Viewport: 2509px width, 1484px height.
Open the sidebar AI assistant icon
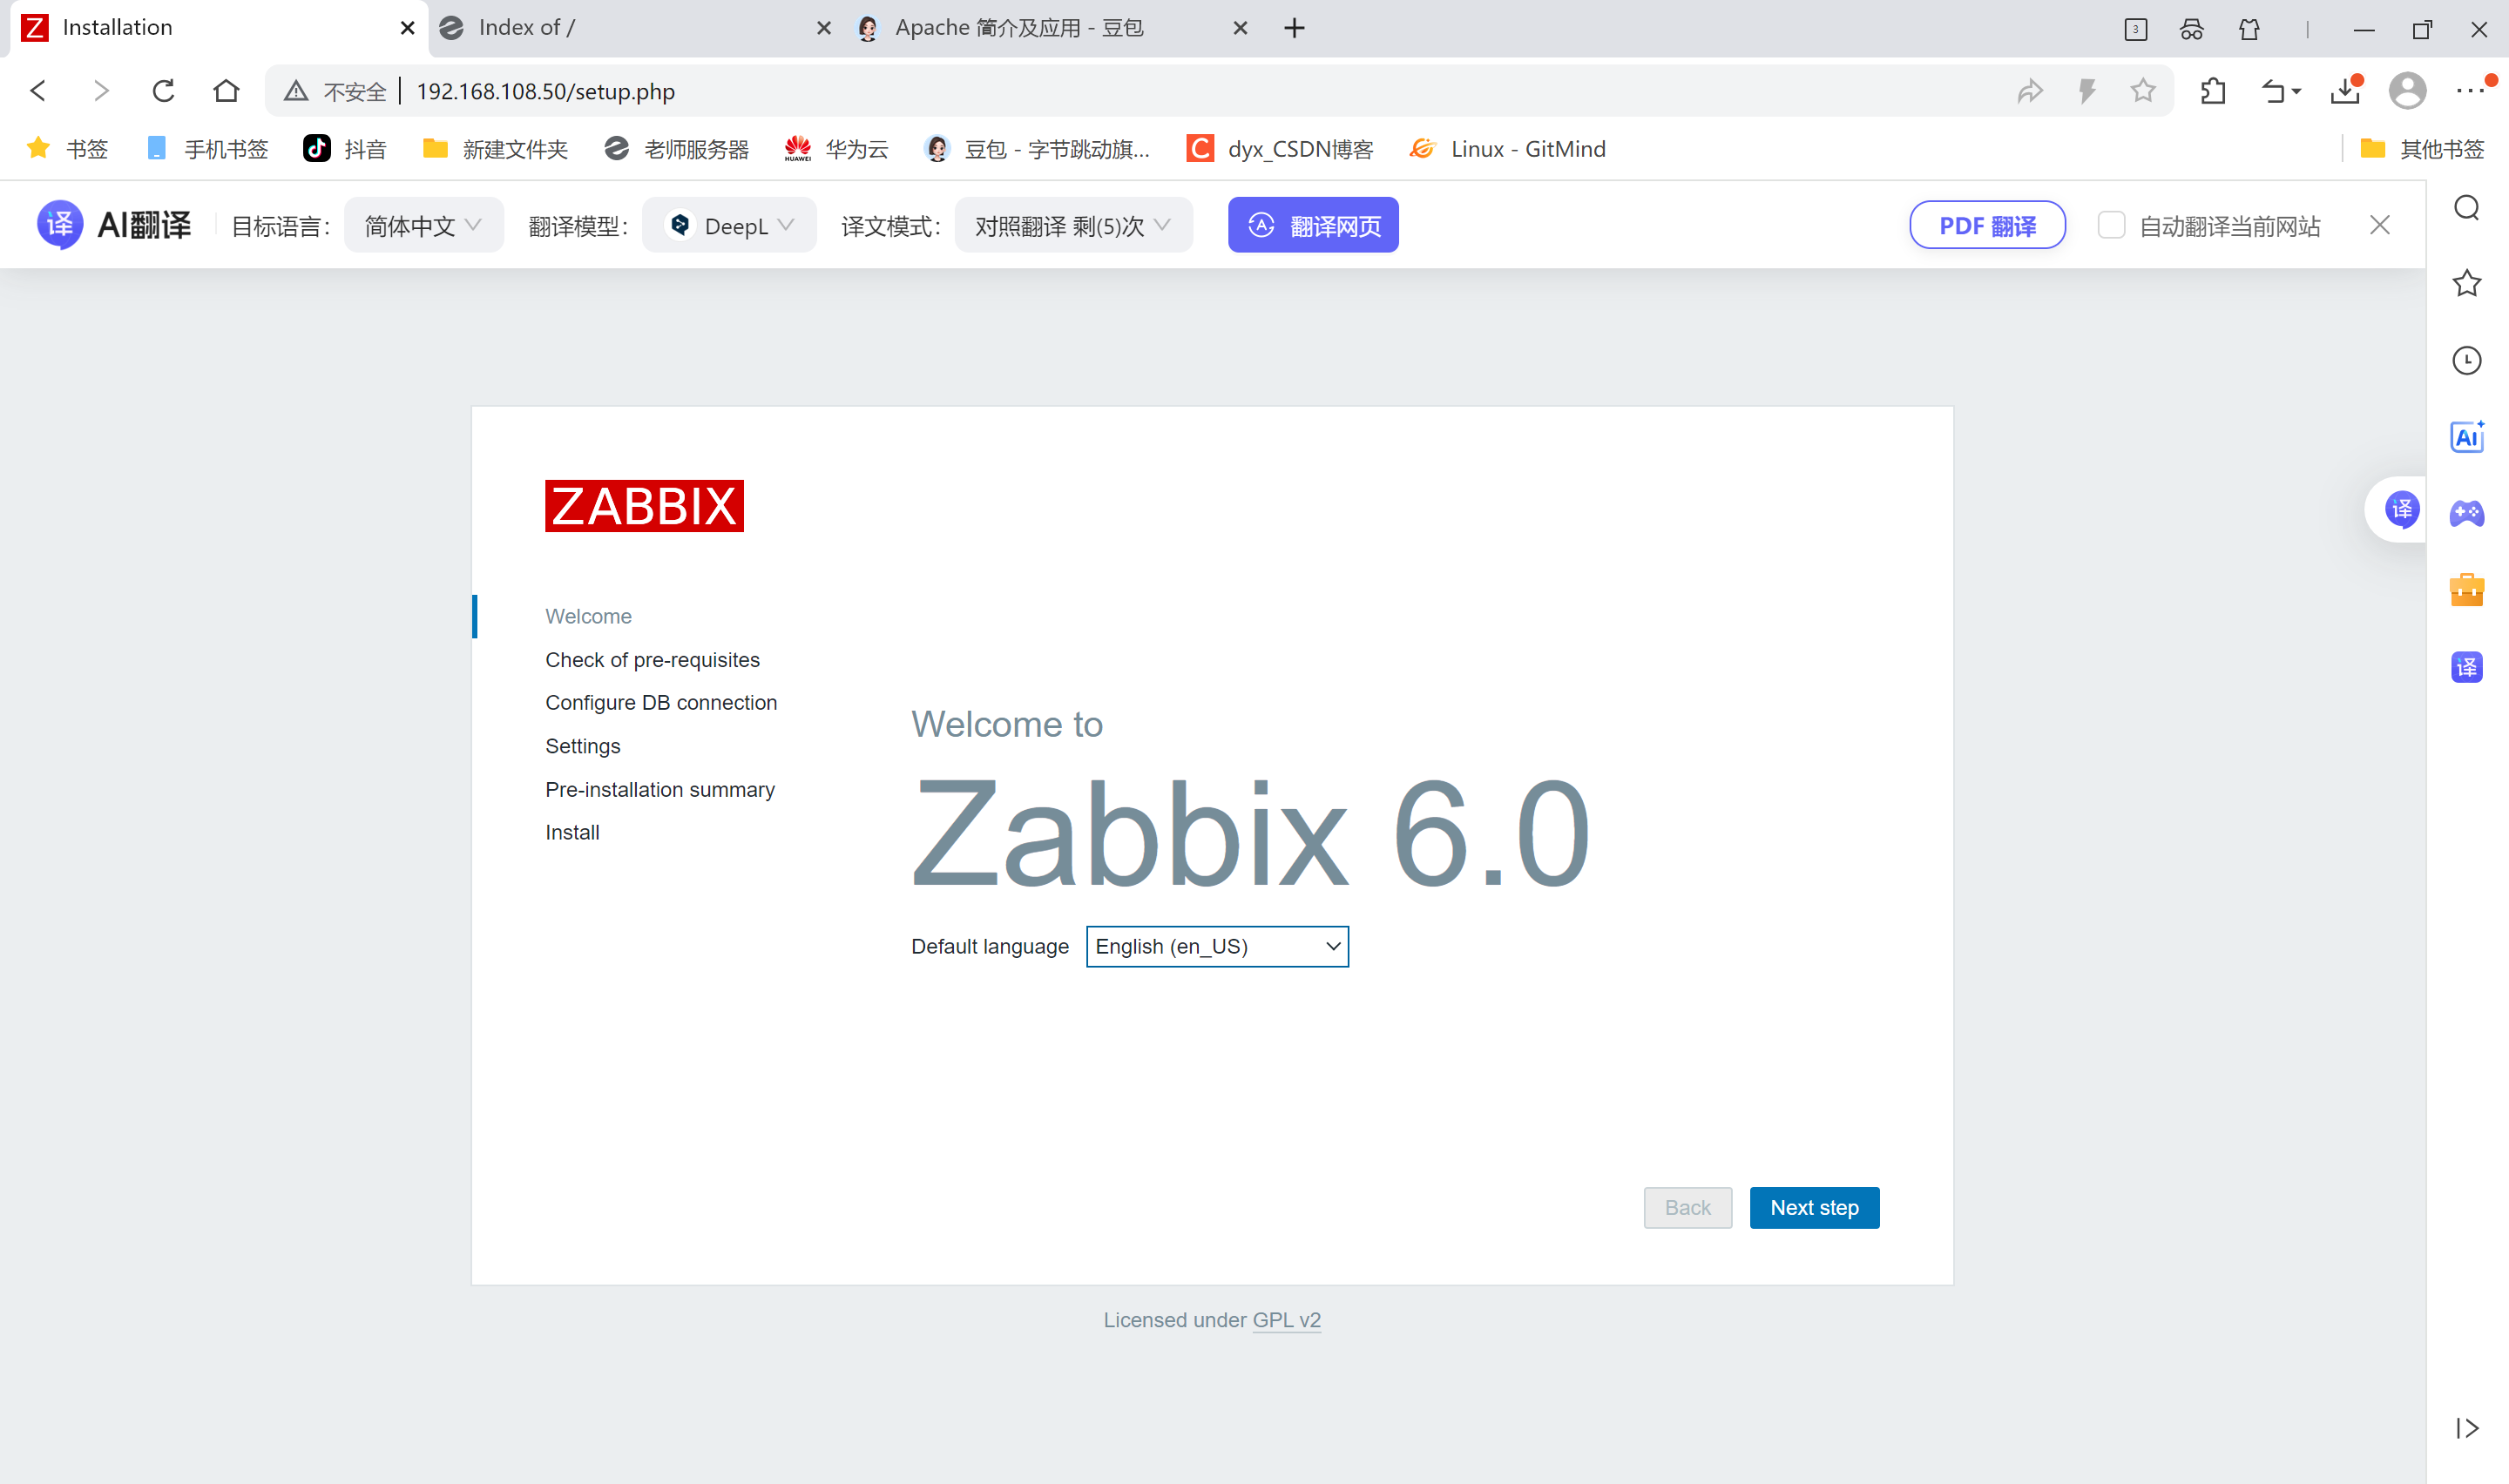[x=2466, y=437]
